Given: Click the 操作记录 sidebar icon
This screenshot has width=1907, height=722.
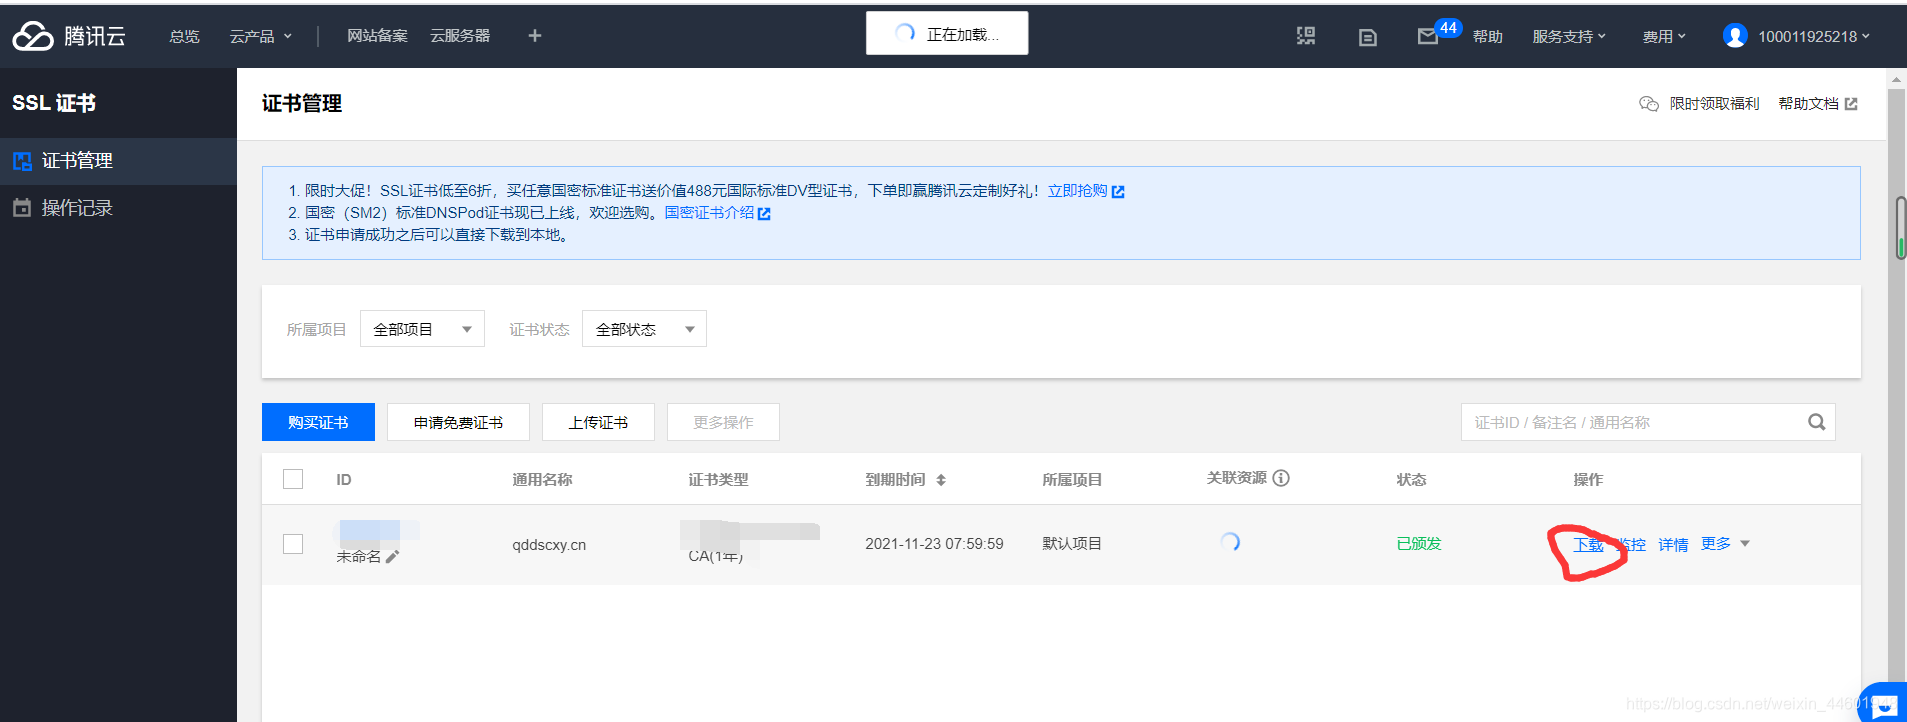Looking at the screenshot, I should point(22,208).
